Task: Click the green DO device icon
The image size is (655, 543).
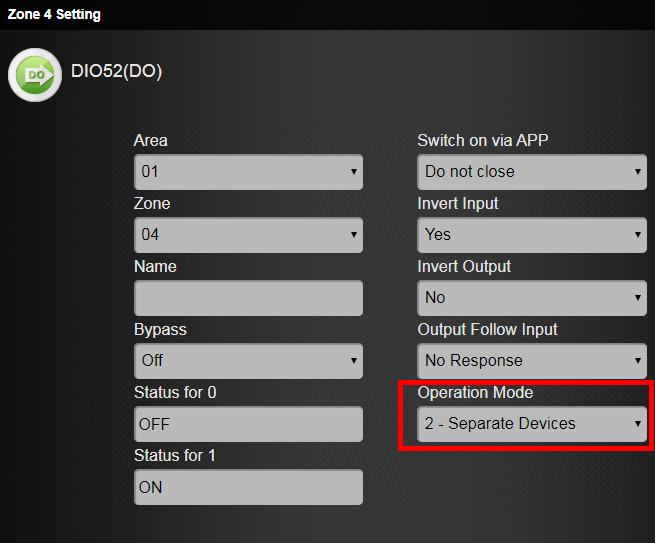Action: (35, 74)
